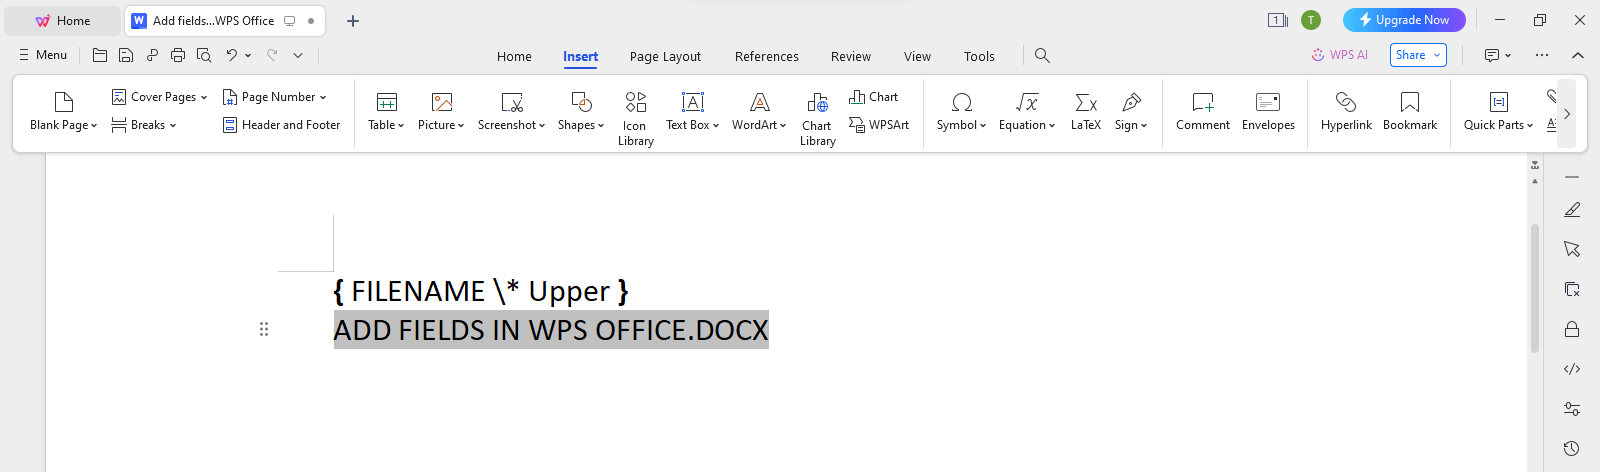The width and height of the screenshot is (1600, 472).
Task: Open the References ribbon tab
Action: point(767,56)
